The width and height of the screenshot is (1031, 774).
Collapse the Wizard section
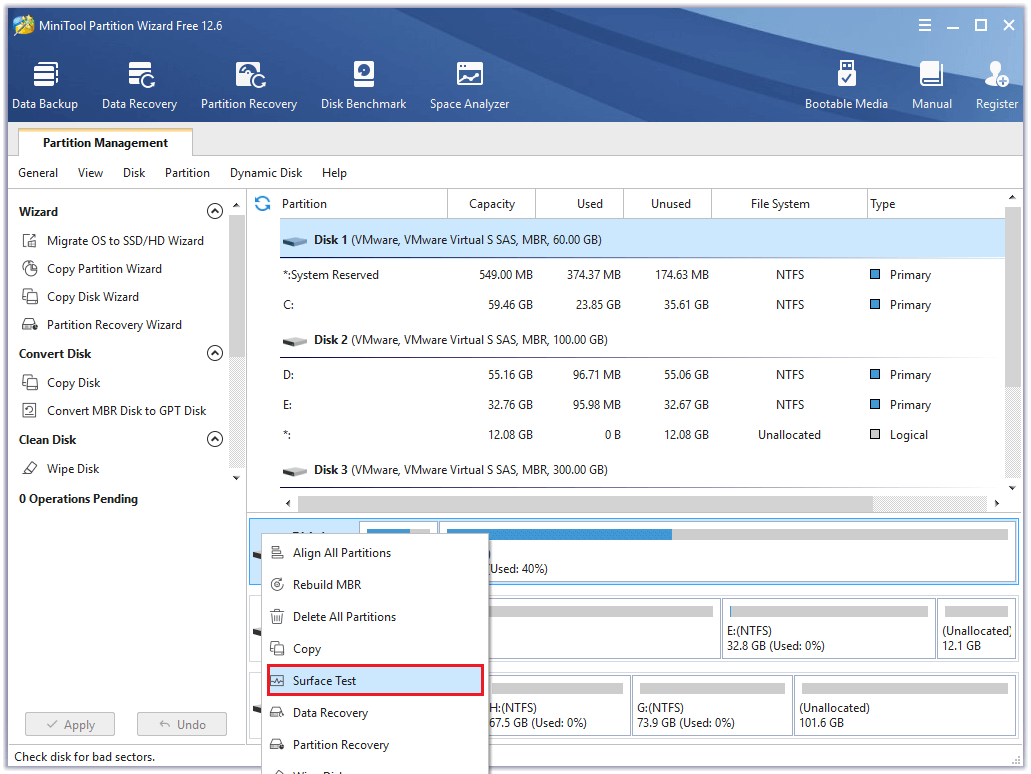pyautogui.click(x=214, y=211)
